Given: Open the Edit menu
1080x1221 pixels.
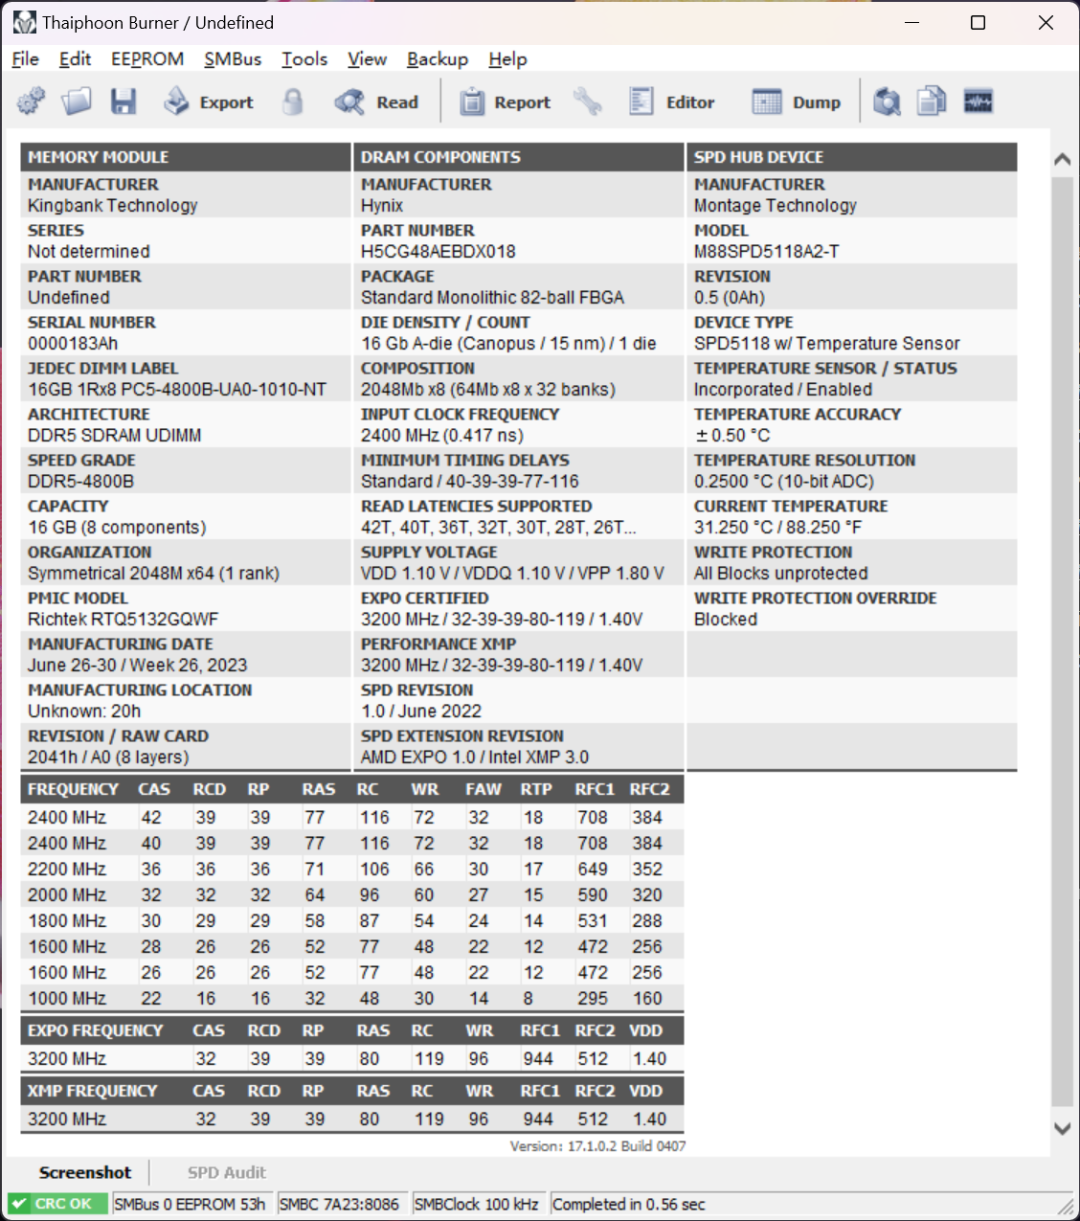Looking at the screenshot, I should (x=75, y=59).
